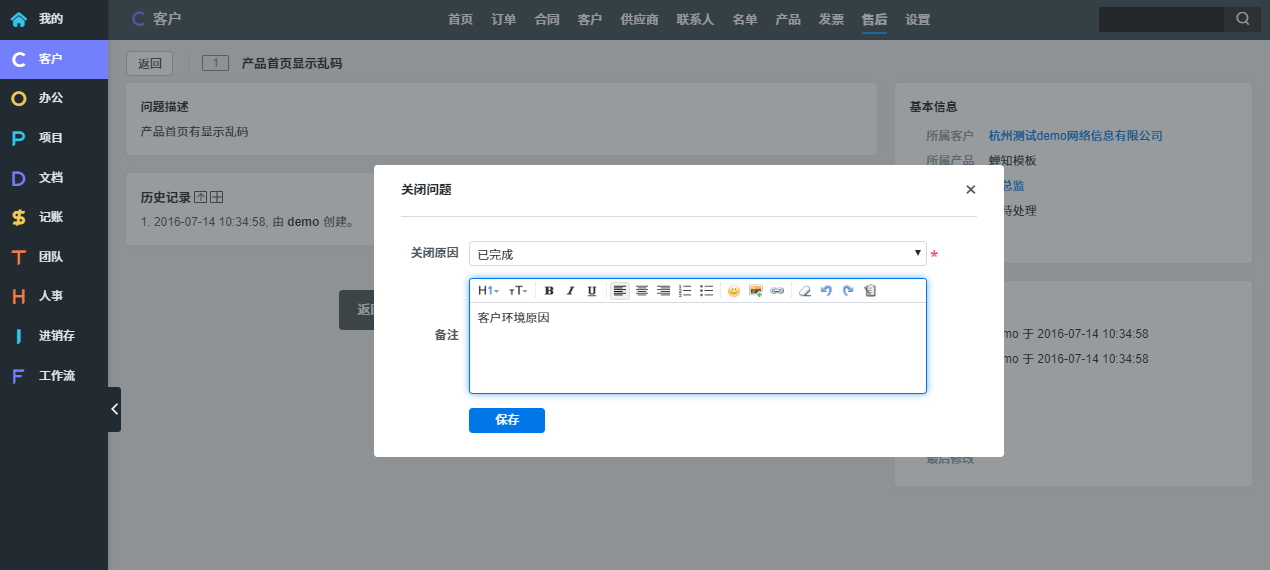Click the eraser clear-formatting icon
Screen dimensions: 1270x570
[x=805, y=291]
